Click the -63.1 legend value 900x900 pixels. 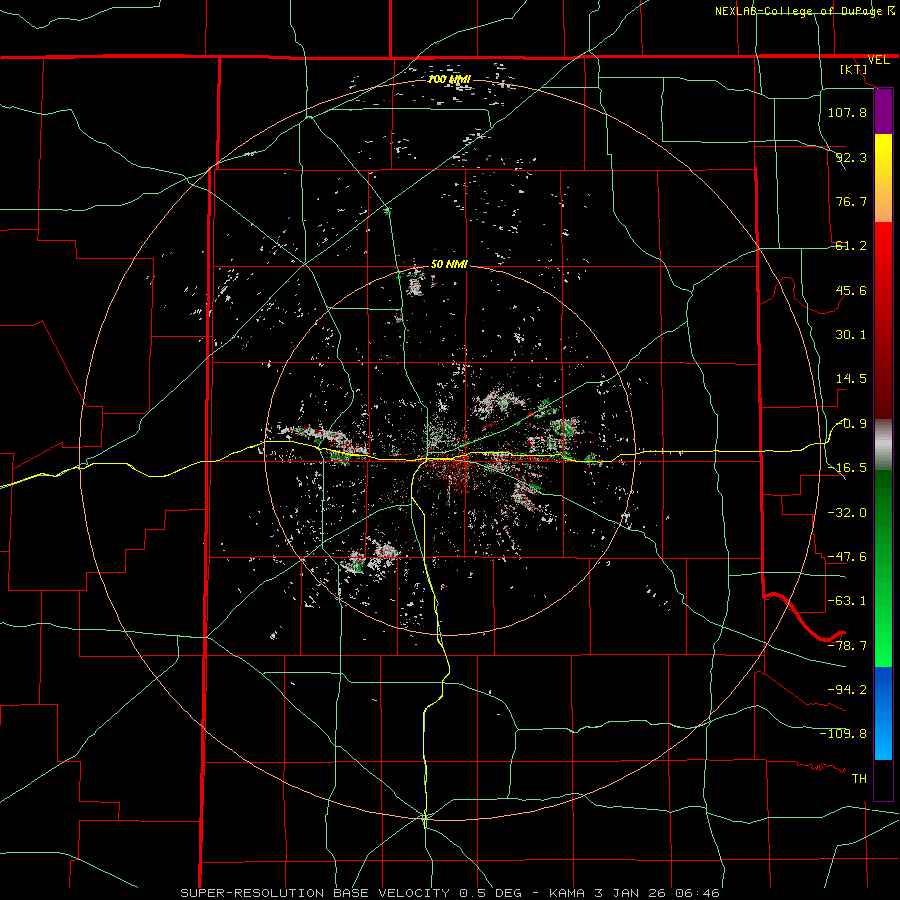(x=847, y=601)
